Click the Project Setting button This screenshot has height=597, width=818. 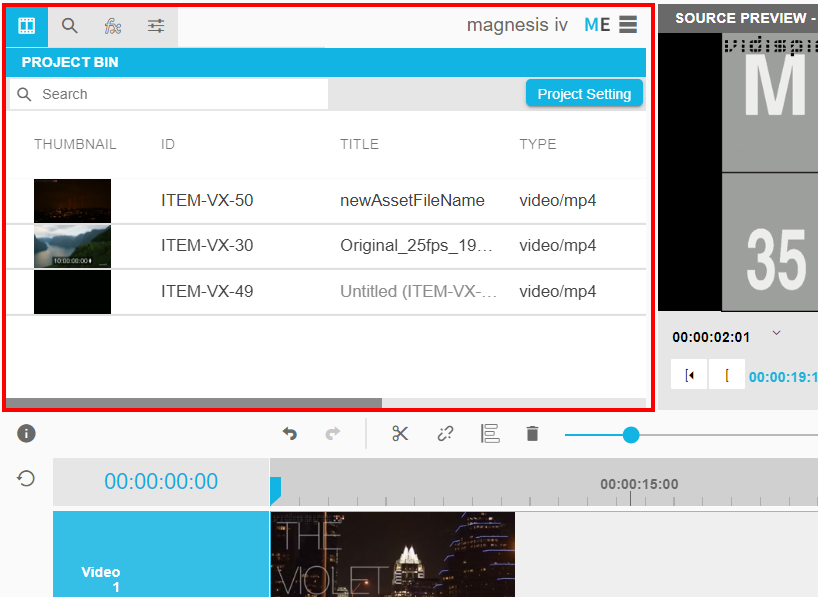pyautogui.click(x=584, y=94)
